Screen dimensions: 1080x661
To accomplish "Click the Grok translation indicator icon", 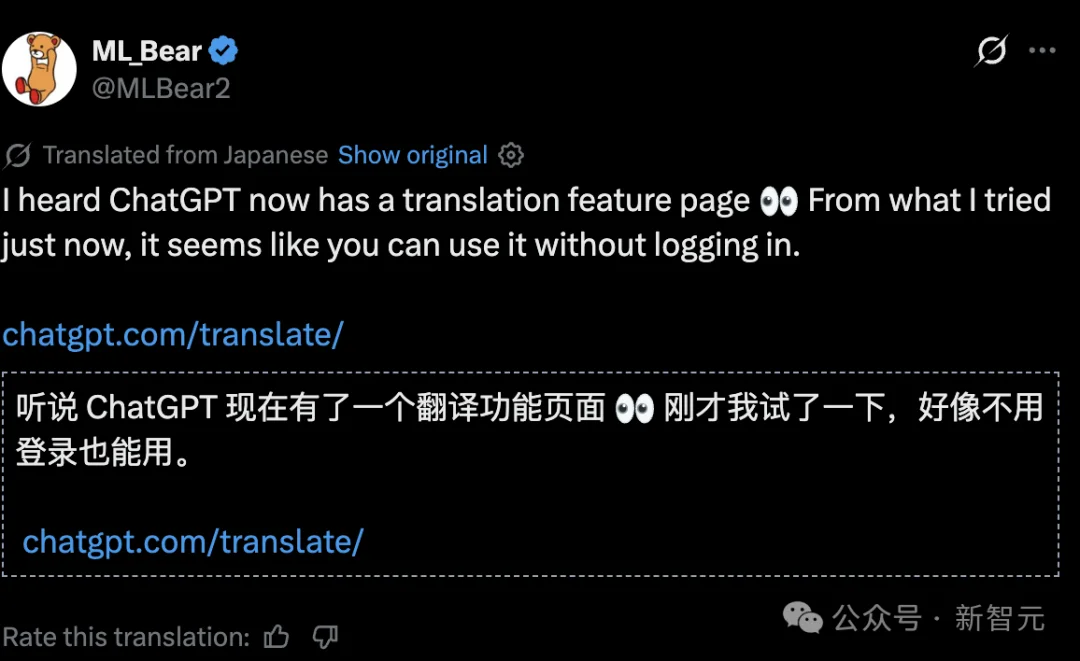I will [x=16, y=155].
